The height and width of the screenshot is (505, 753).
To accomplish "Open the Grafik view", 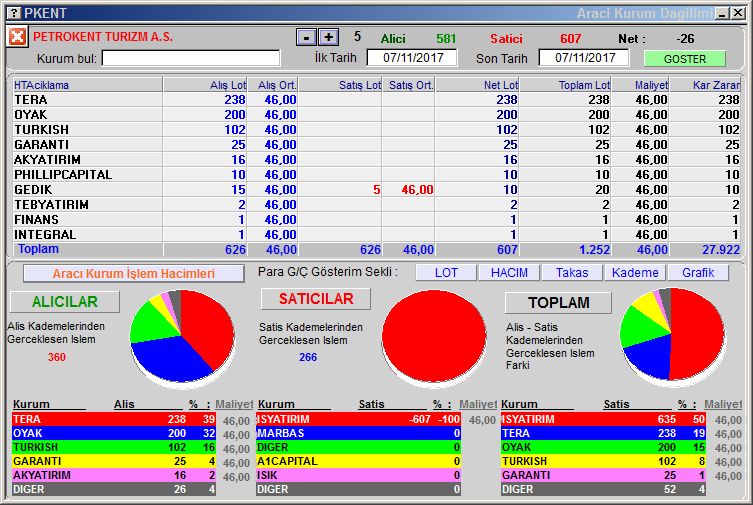I will (x=698, y=273).
